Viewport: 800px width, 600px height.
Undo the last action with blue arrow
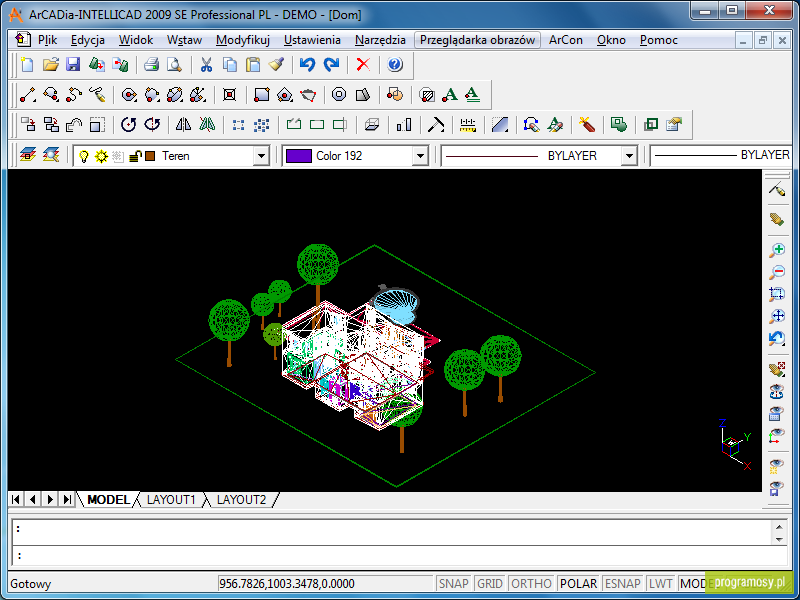[307, 64]
